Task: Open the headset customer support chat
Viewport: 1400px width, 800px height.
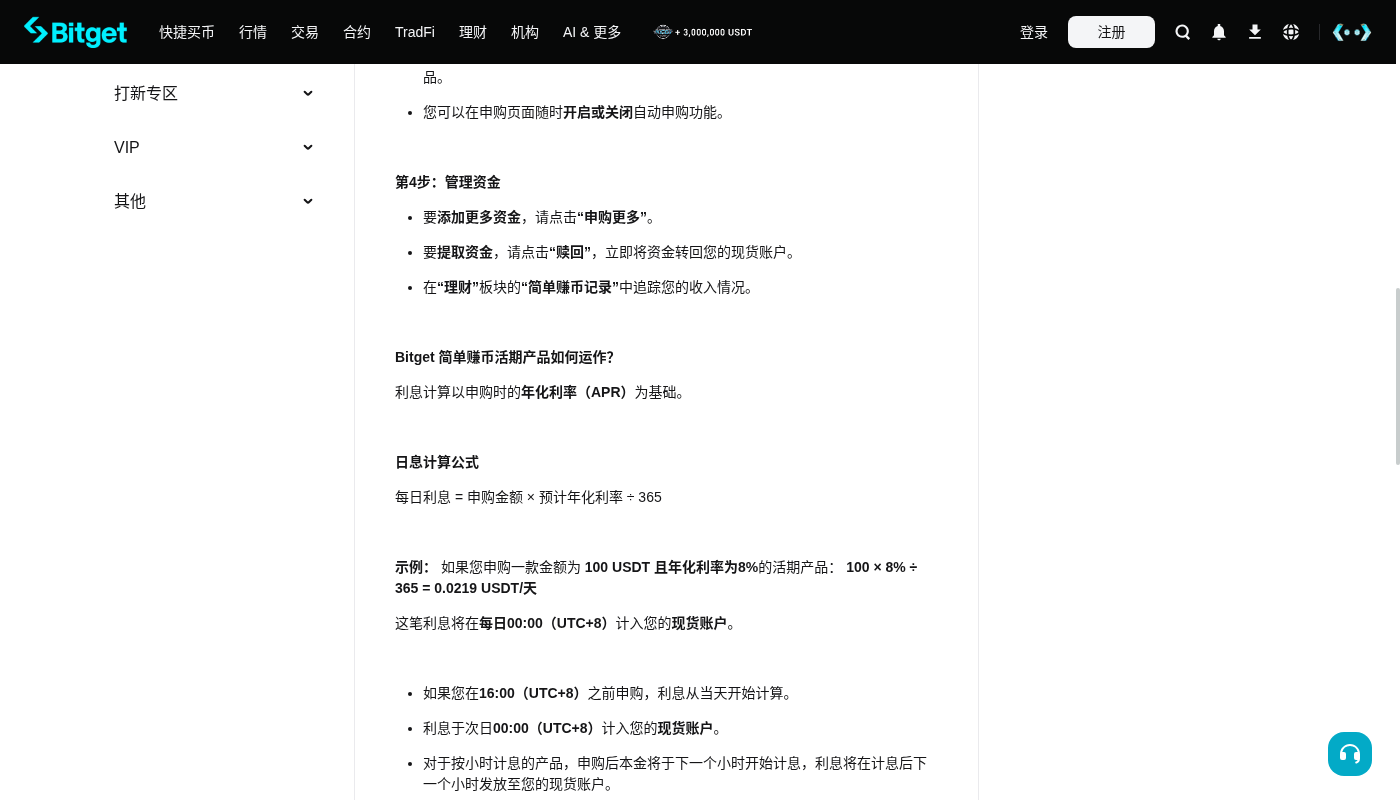Action: click(1350, 754)
